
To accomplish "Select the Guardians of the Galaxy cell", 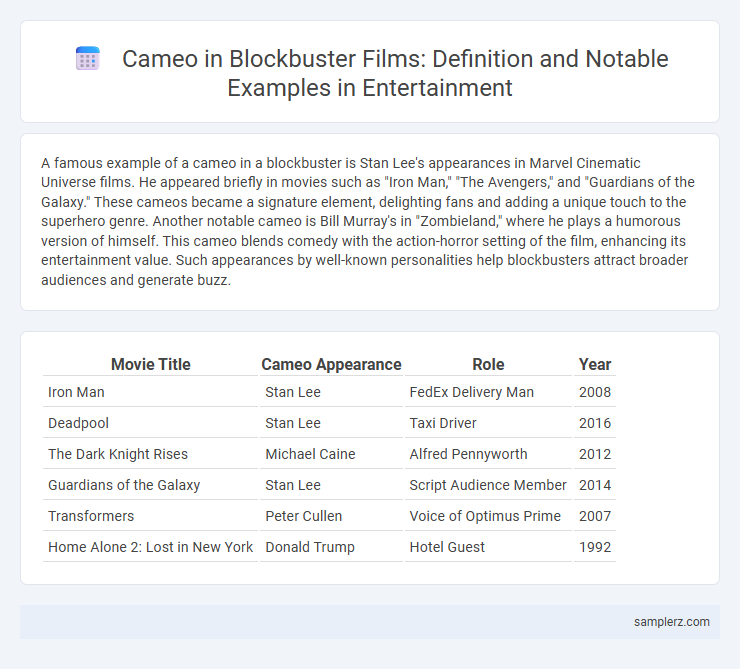I will tap(151, 485).
